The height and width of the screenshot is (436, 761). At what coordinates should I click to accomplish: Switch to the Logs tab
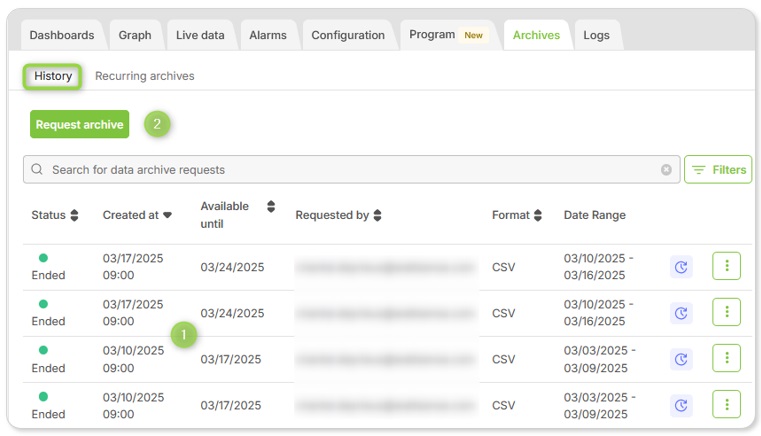(596, 35)
